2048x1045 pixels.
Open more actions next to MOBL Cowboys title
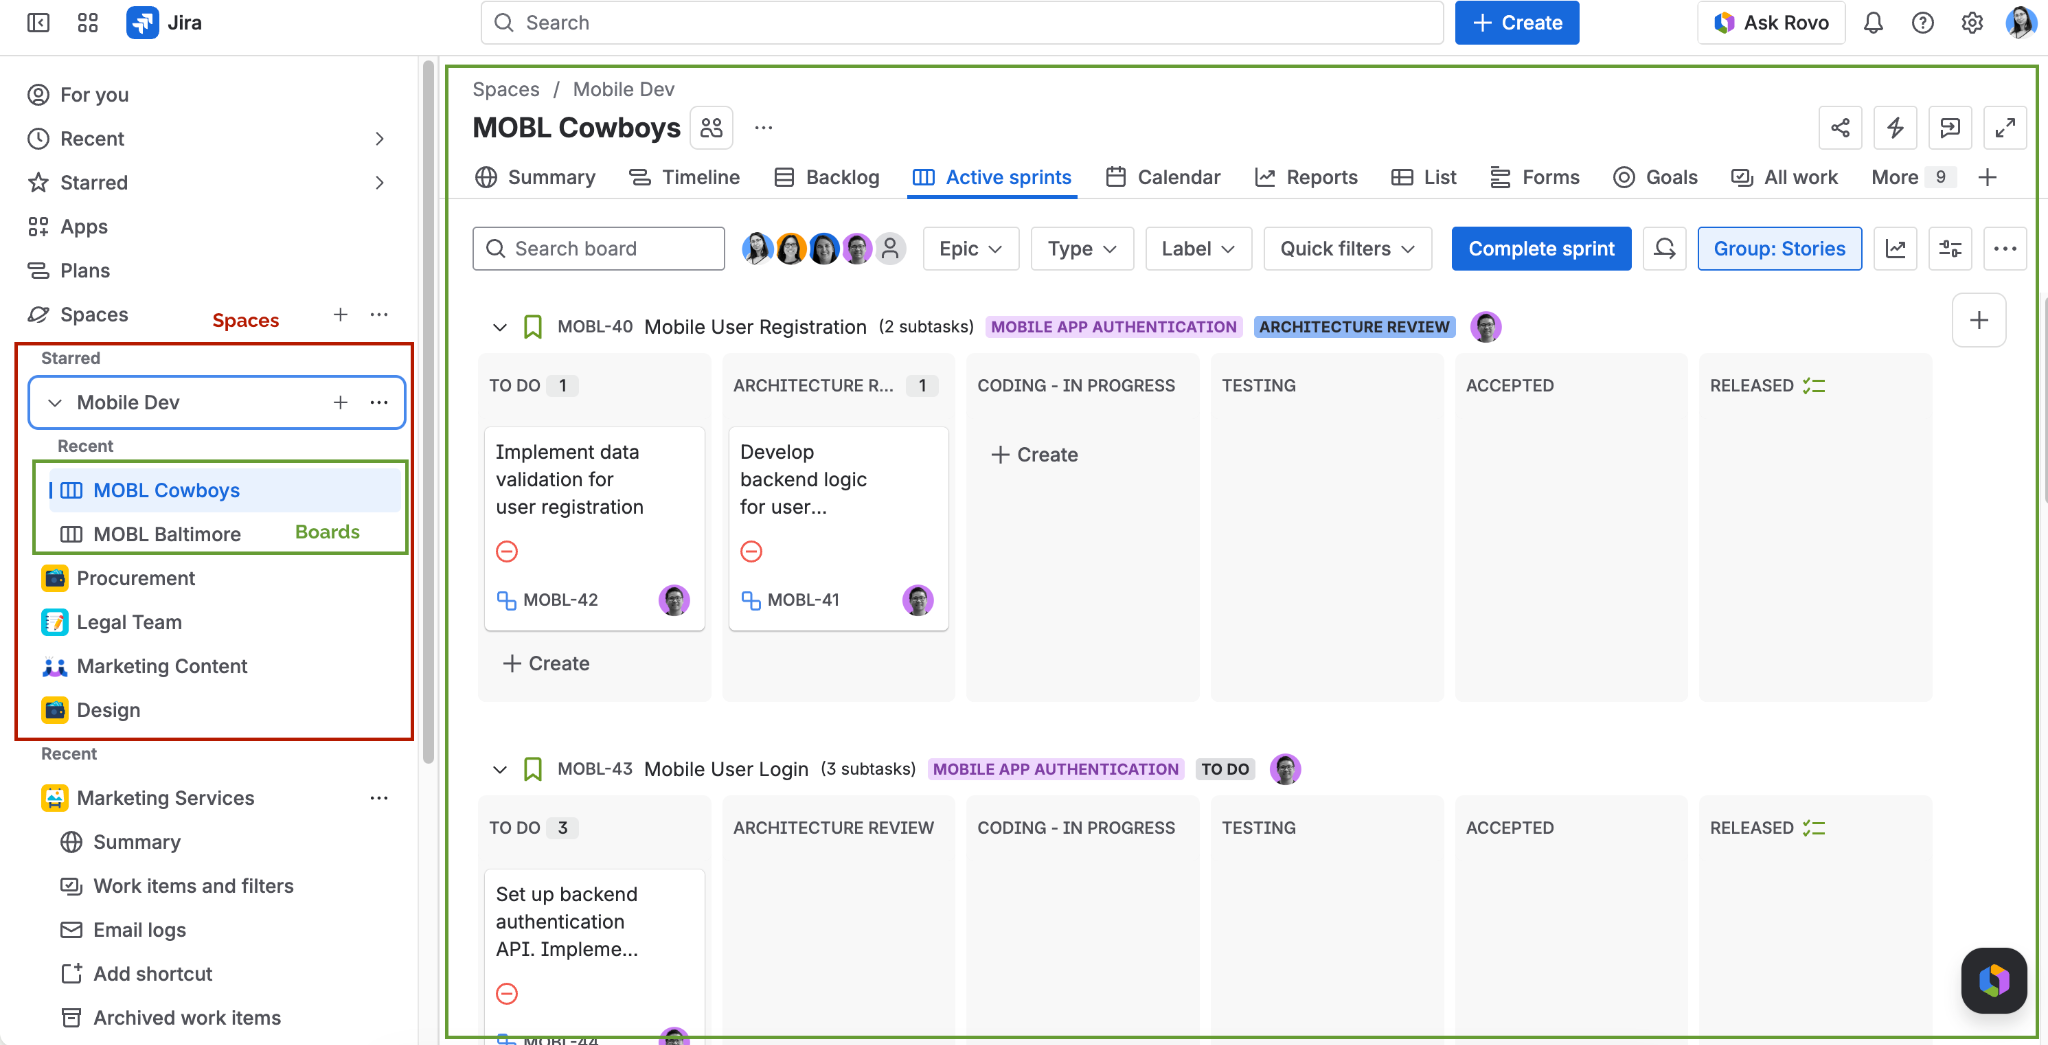[764, 128]
